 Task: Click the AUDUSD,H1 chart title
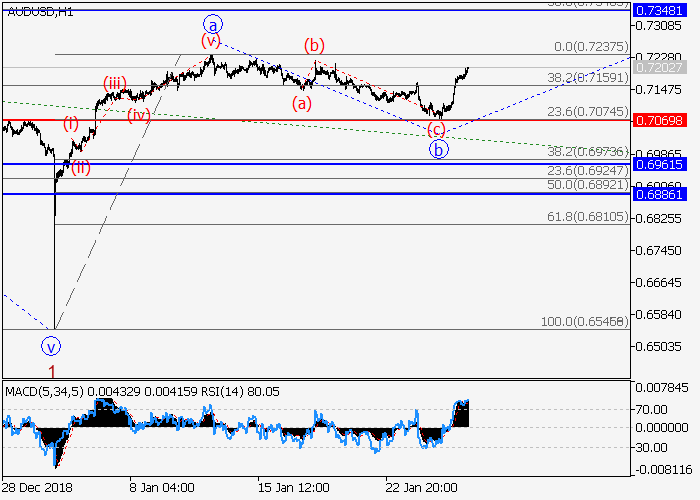pyautogui.click(x=40, y=12)
